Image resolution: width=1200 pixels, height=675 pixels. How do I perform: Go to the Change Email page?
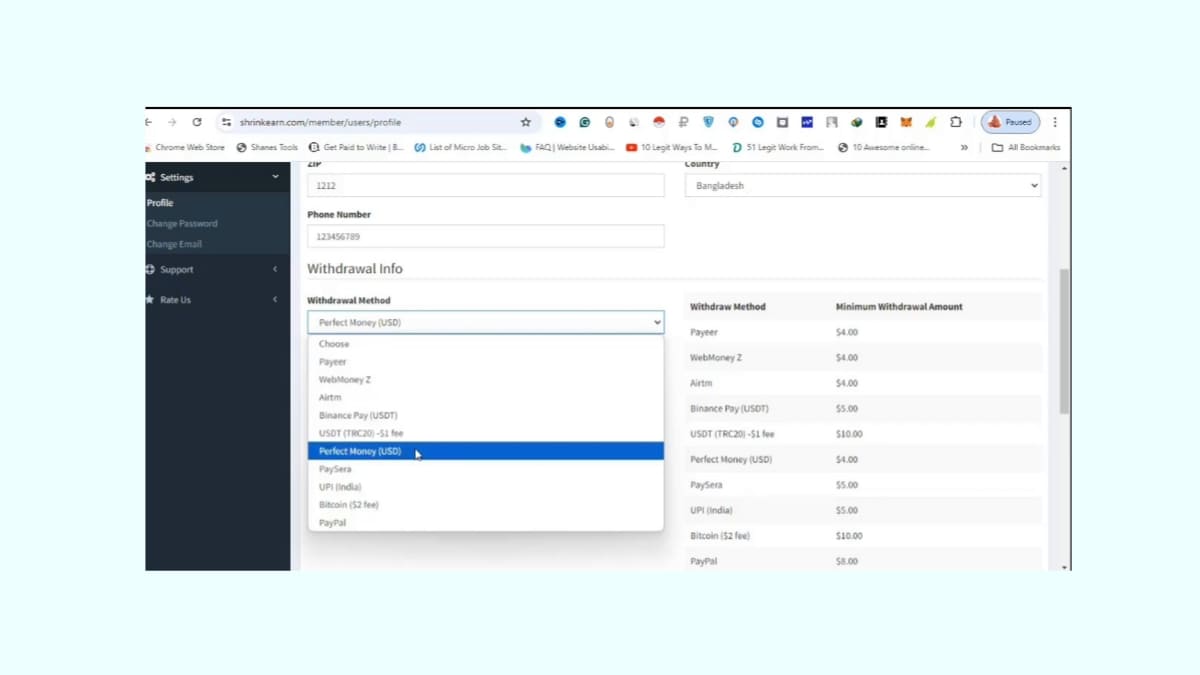coord(175,244)
